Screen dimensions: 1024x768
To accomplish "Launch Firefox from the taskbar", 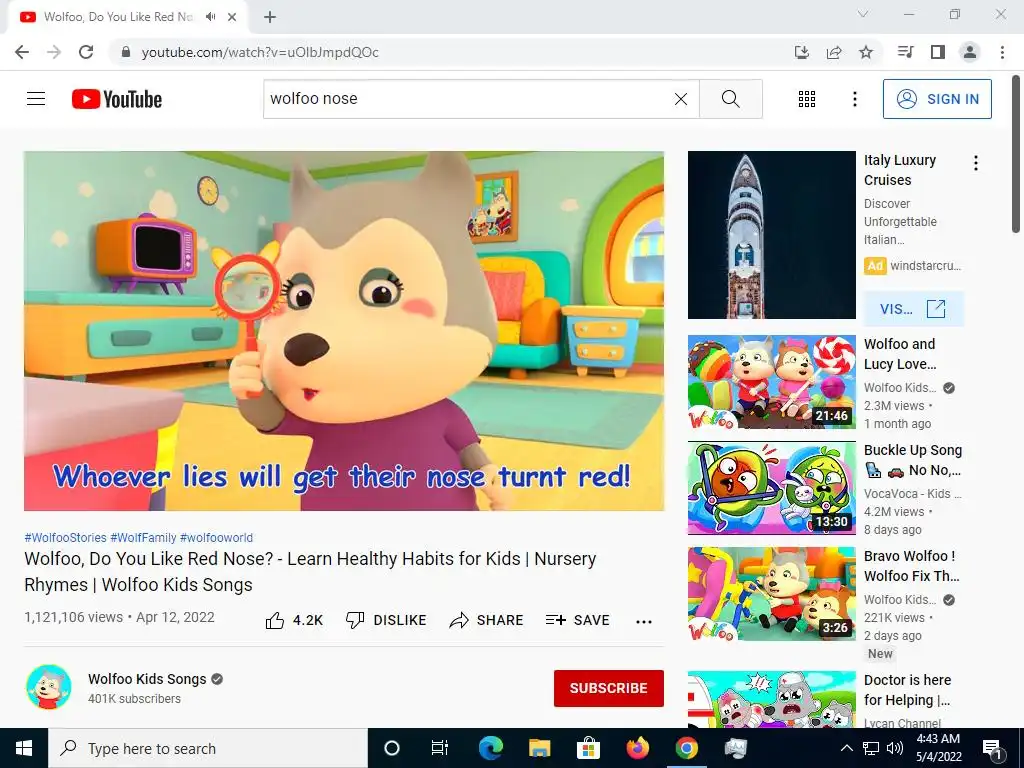I will pyautogui.click(x=637, y=748).
